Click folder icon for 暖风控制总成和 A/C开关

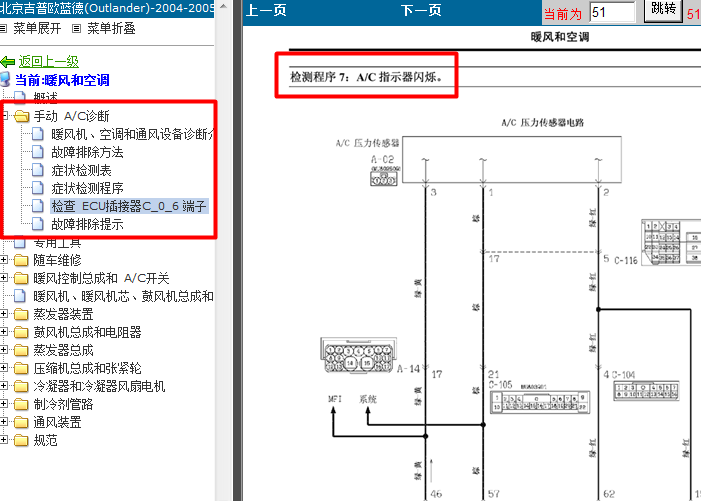(x=21, y=278)
